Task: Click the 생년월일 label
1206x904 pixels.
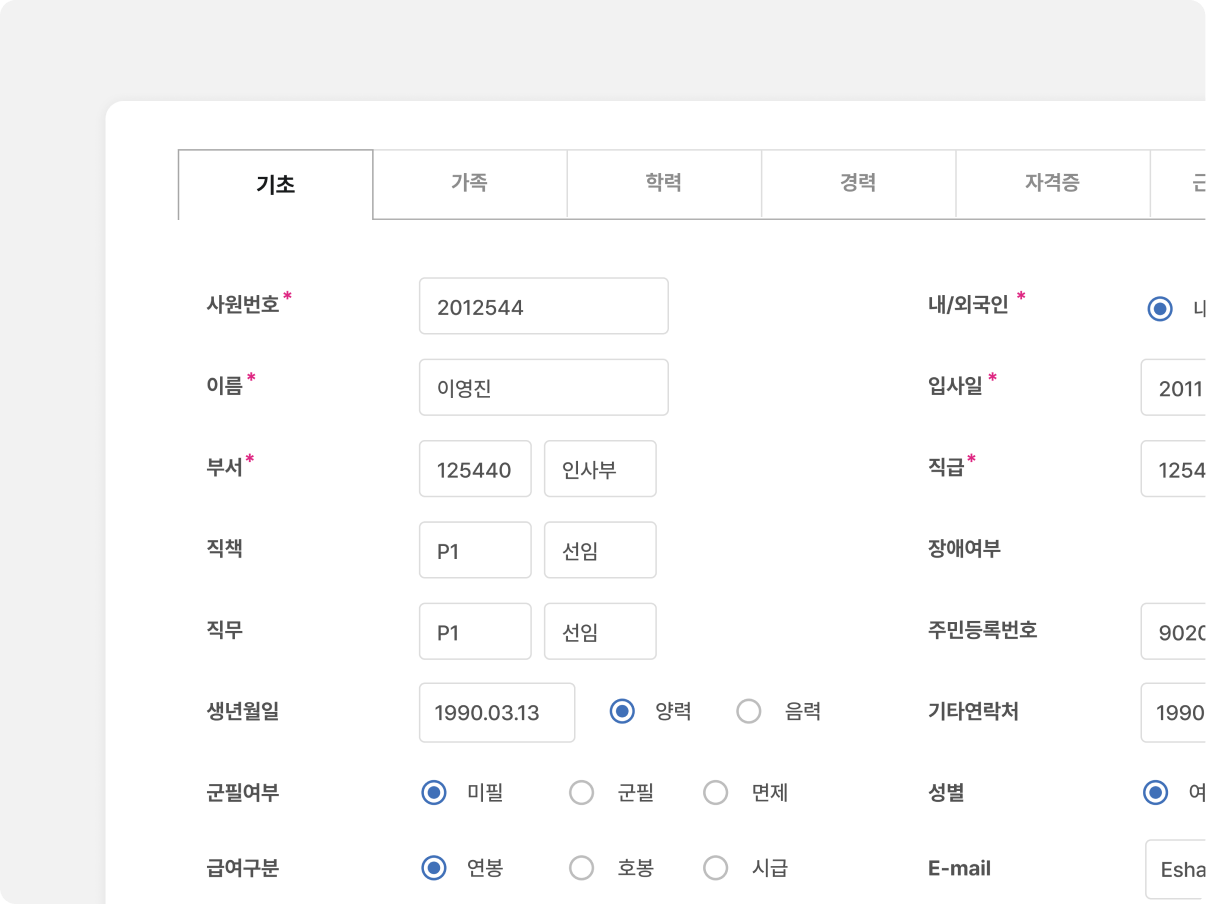Action: pyautogui.click(x=243, y=712)
